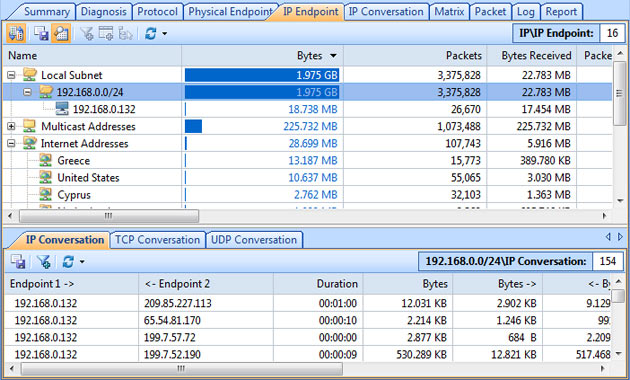Select the Cyprus tree row
This screenshot has width=630, height=380.
(x=307, y=195)
